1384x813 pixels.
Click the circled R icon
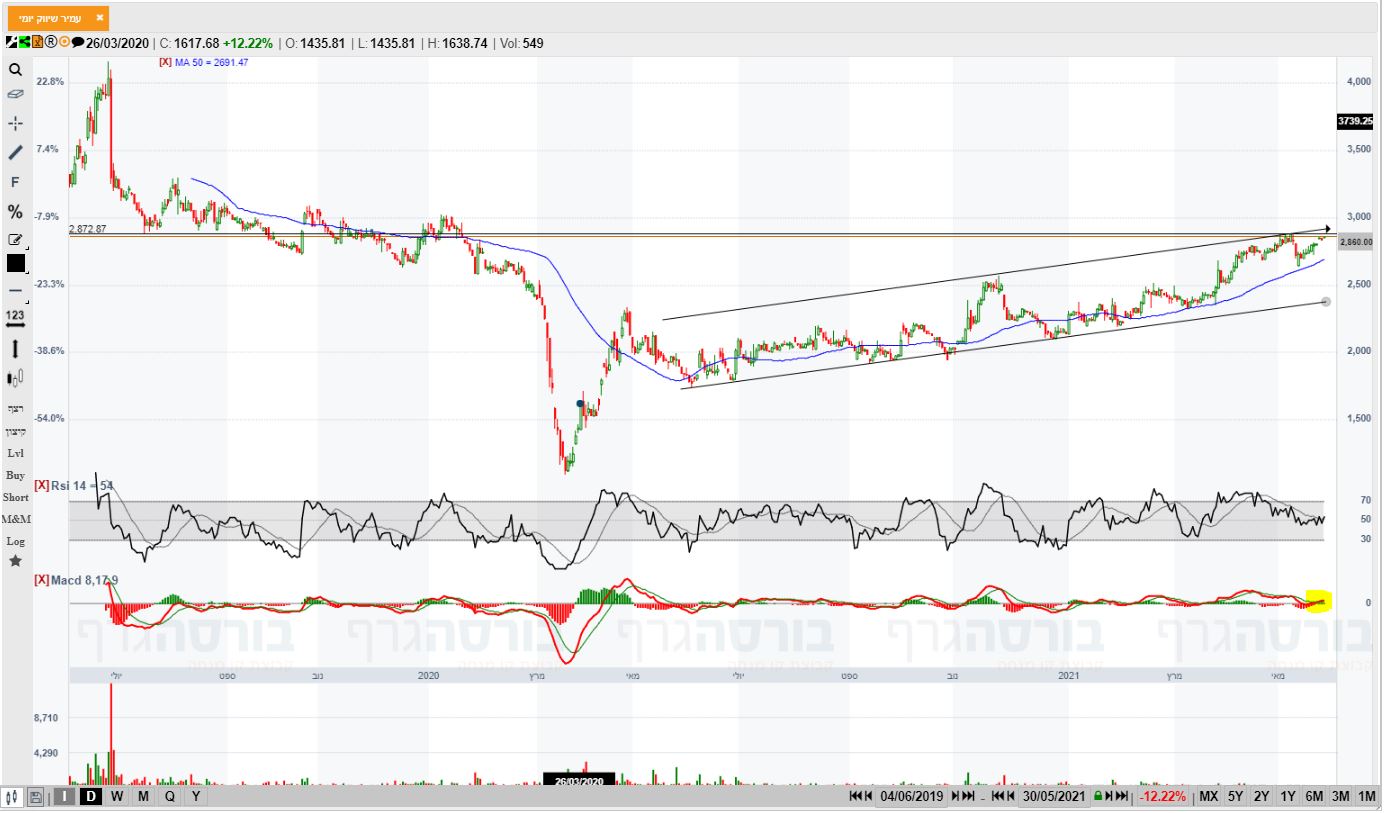click(x=50, y=42)
